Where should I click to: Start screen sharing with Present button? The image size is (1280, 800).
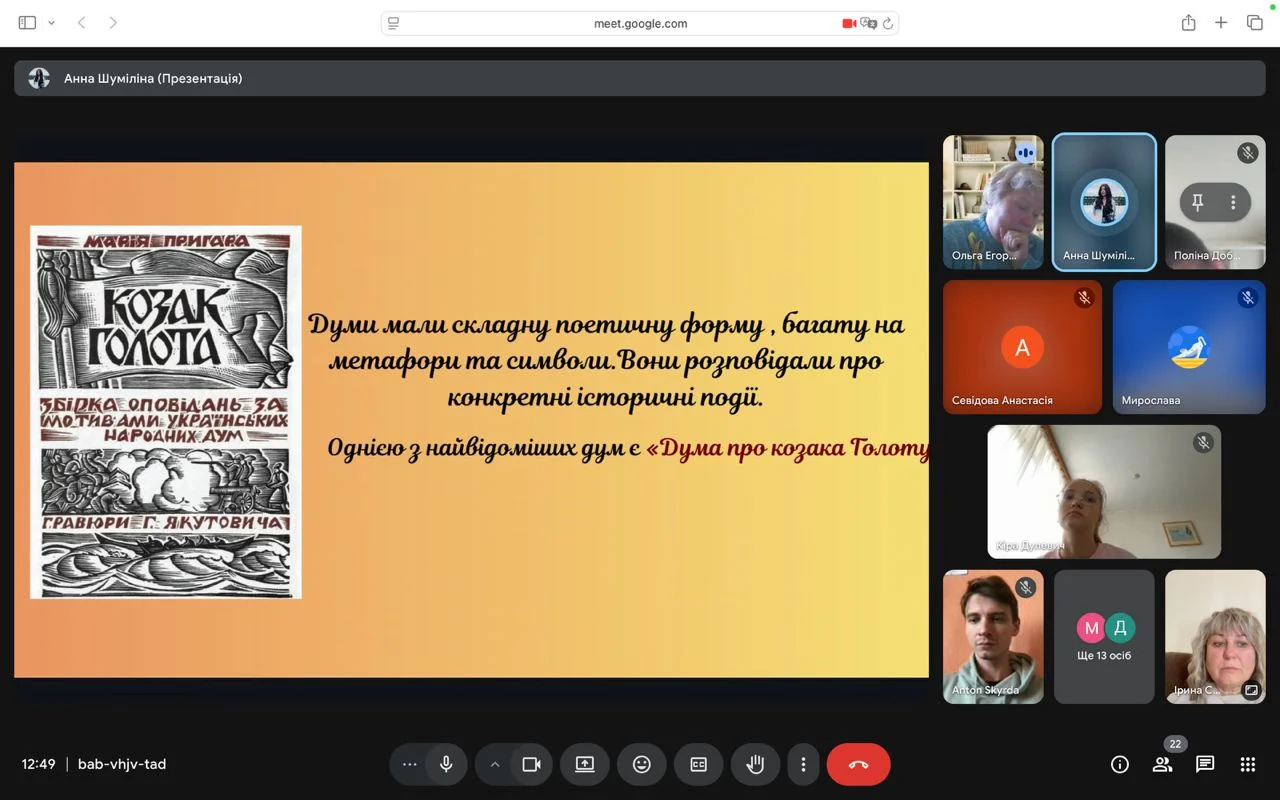[x=585, y=764]
